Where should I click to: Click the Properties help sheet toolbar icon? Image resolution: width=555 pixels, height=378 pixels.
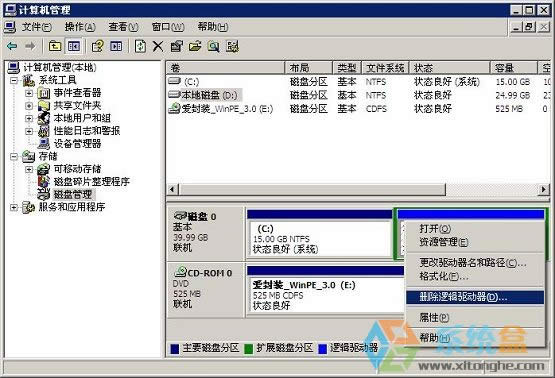click(97, 46)
